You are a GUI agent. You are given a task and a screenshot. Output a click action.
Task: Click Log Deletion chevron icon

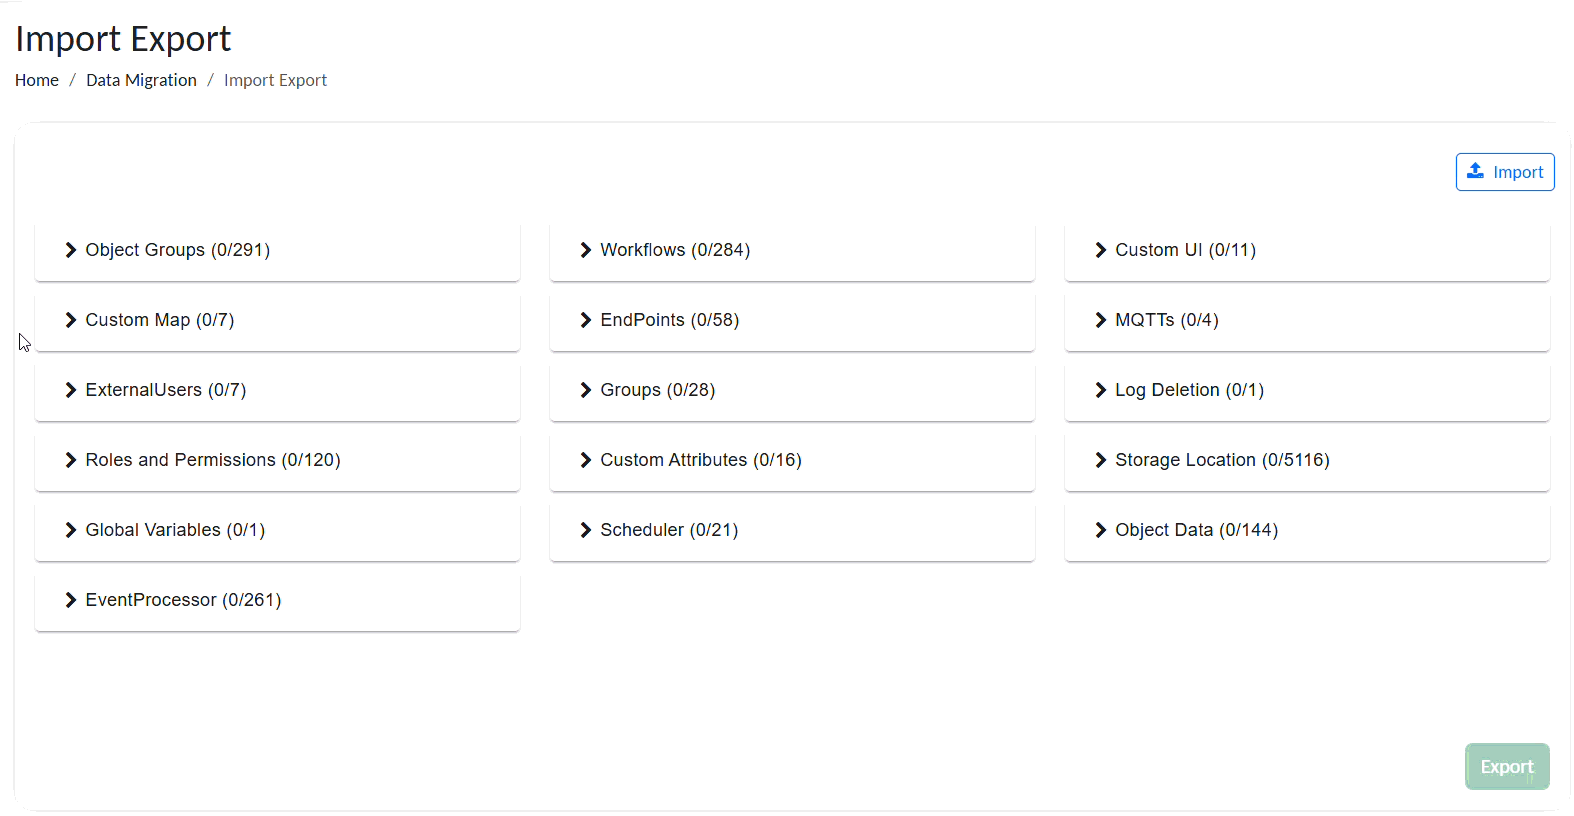pos(1101,390)
